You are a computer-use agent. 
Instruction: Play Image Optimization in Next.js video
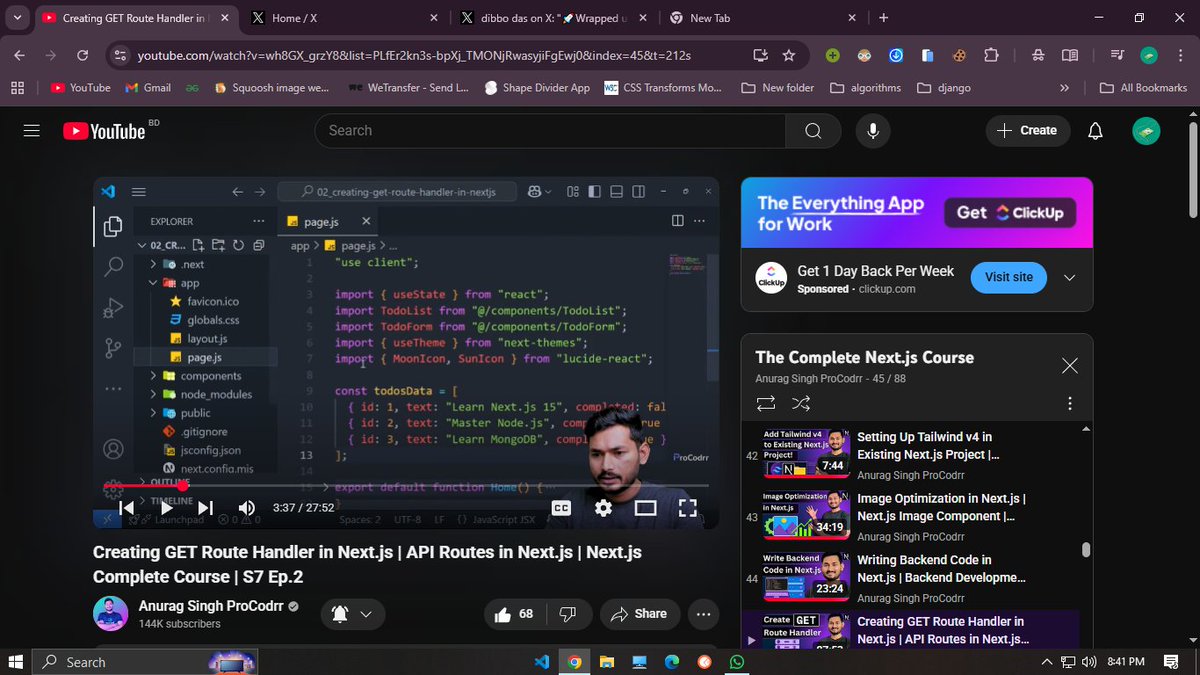911,517
